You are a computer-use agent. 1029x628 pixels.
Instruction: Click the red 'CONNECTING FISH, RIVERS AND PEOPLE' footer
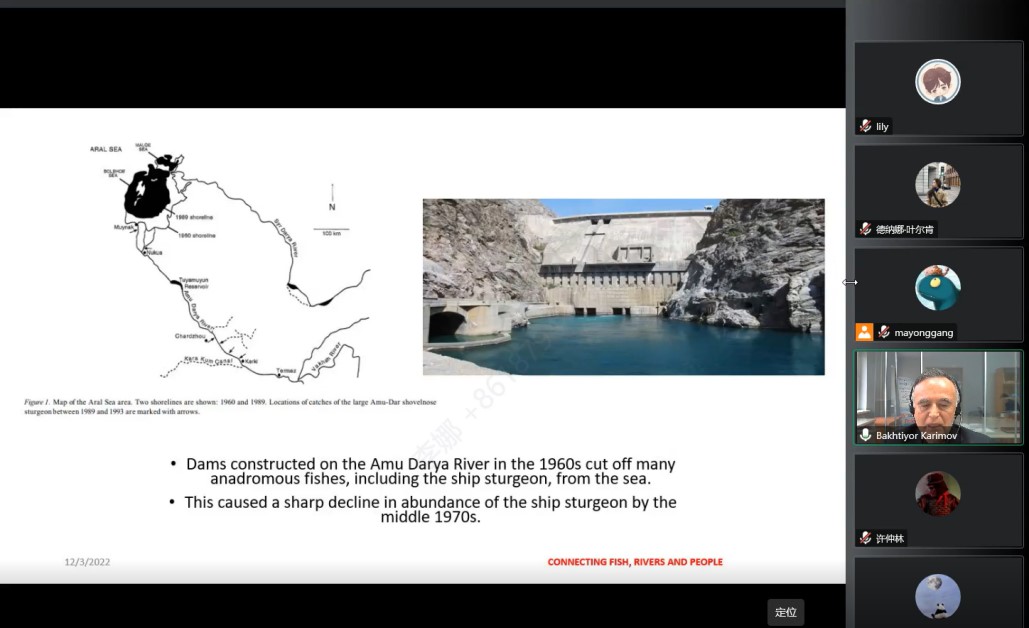click(x=634, y=562)
